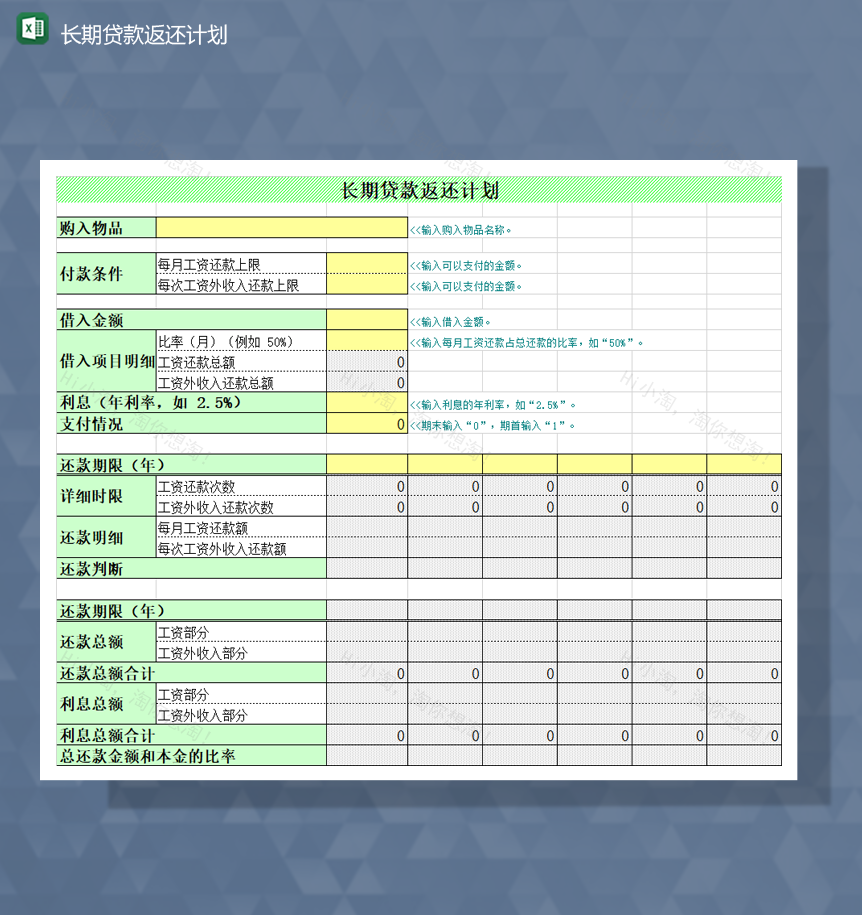862x915 pixels.
Task: Select the 工资还款次数 row label
Action: (x=200, y=487)
